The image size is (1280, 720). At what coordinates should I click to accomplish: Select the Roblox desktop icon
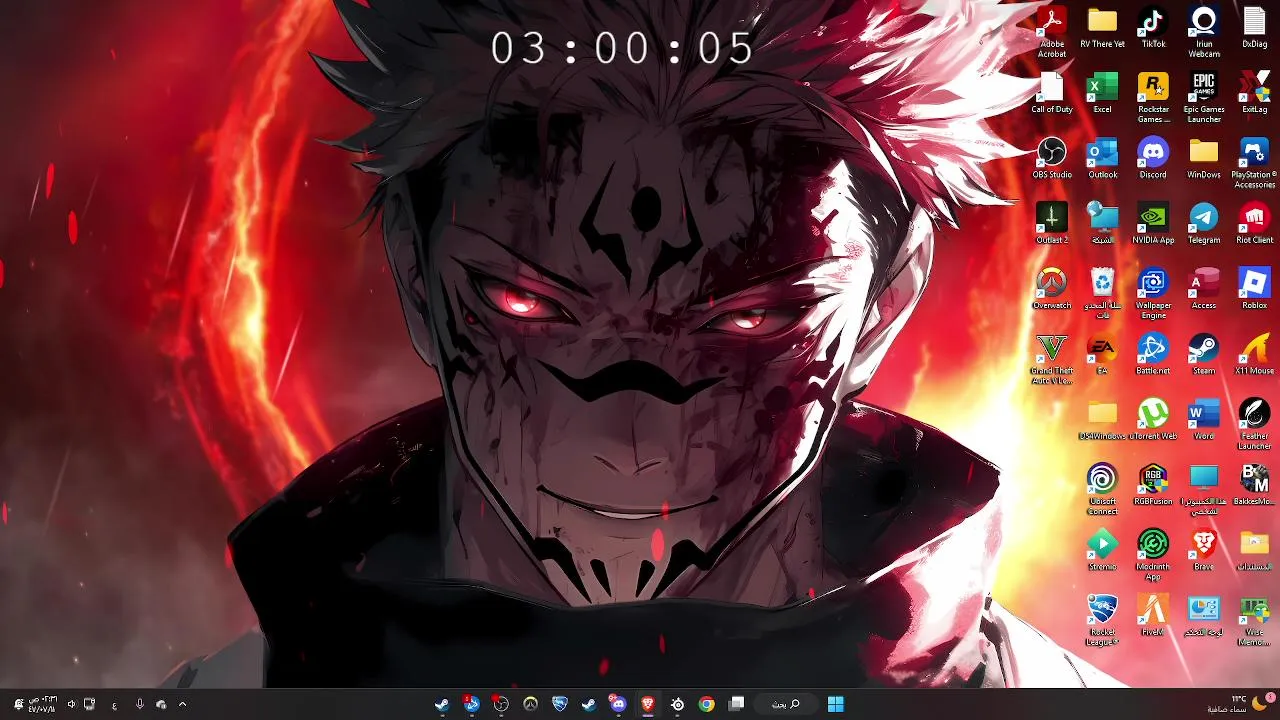(x=1254, y=289)
